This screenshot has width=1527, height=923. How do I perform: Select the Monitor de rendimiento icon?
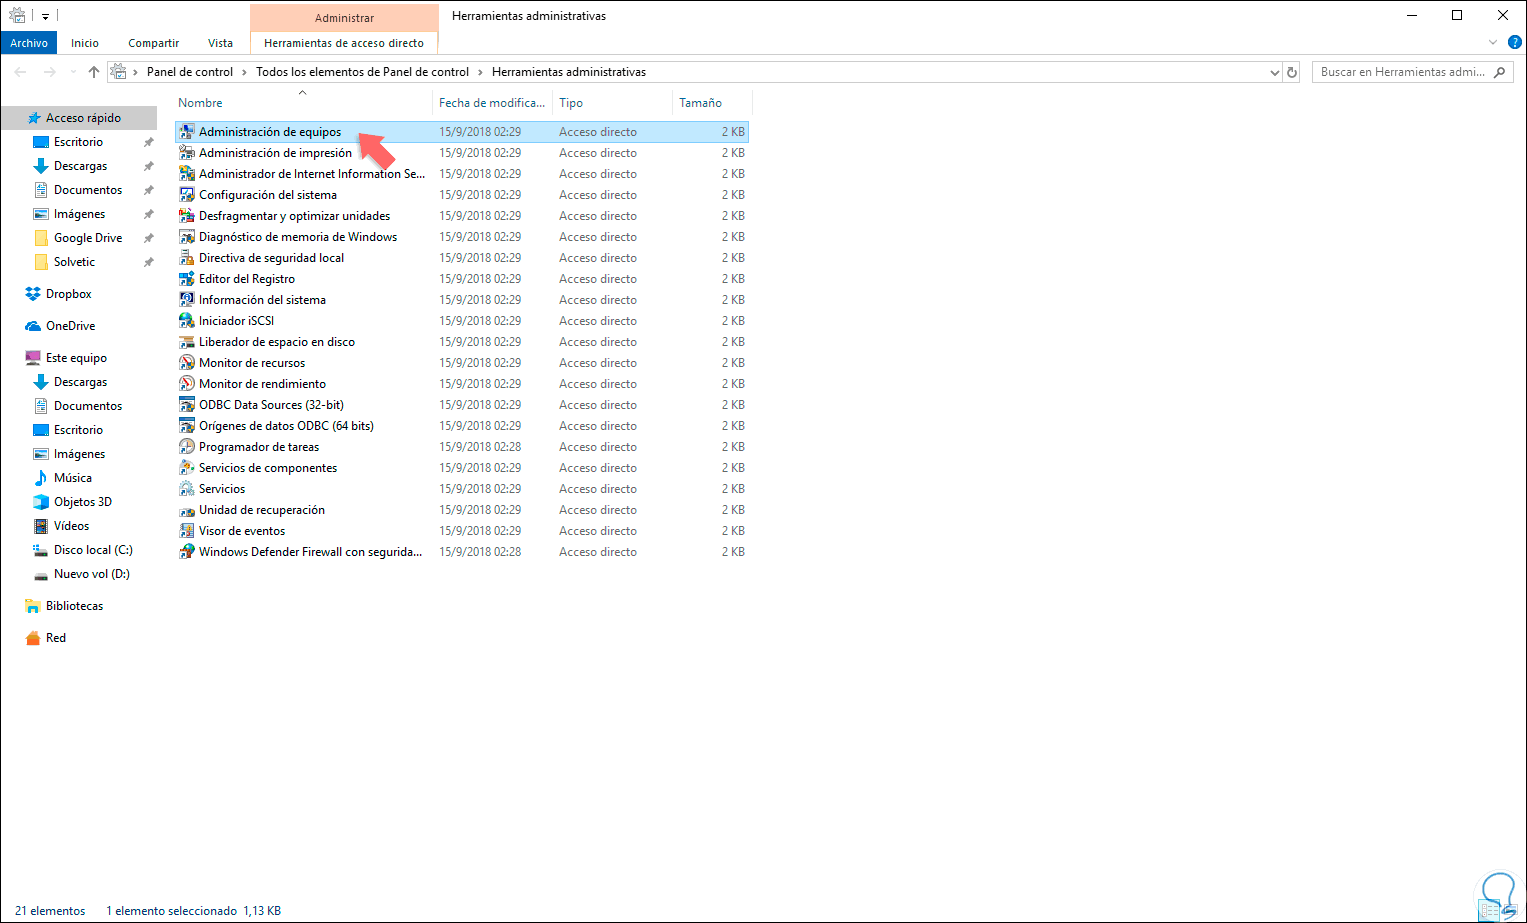tap(187, 384)
